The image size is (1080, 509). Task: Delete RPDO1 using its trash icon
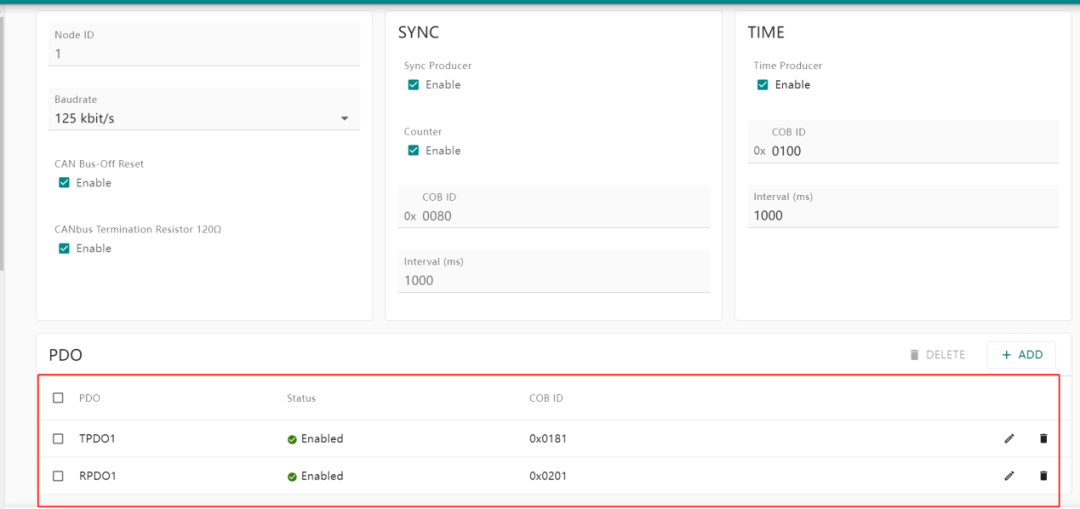tap(1043, 475)
